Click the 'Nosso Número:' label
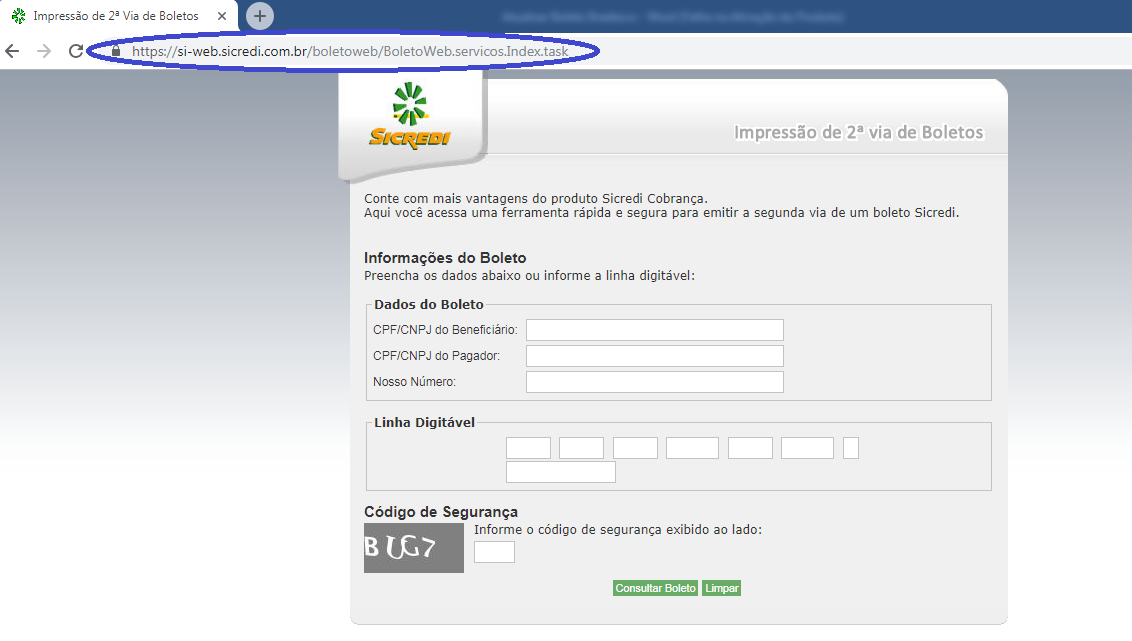 (x=414, y=382)
